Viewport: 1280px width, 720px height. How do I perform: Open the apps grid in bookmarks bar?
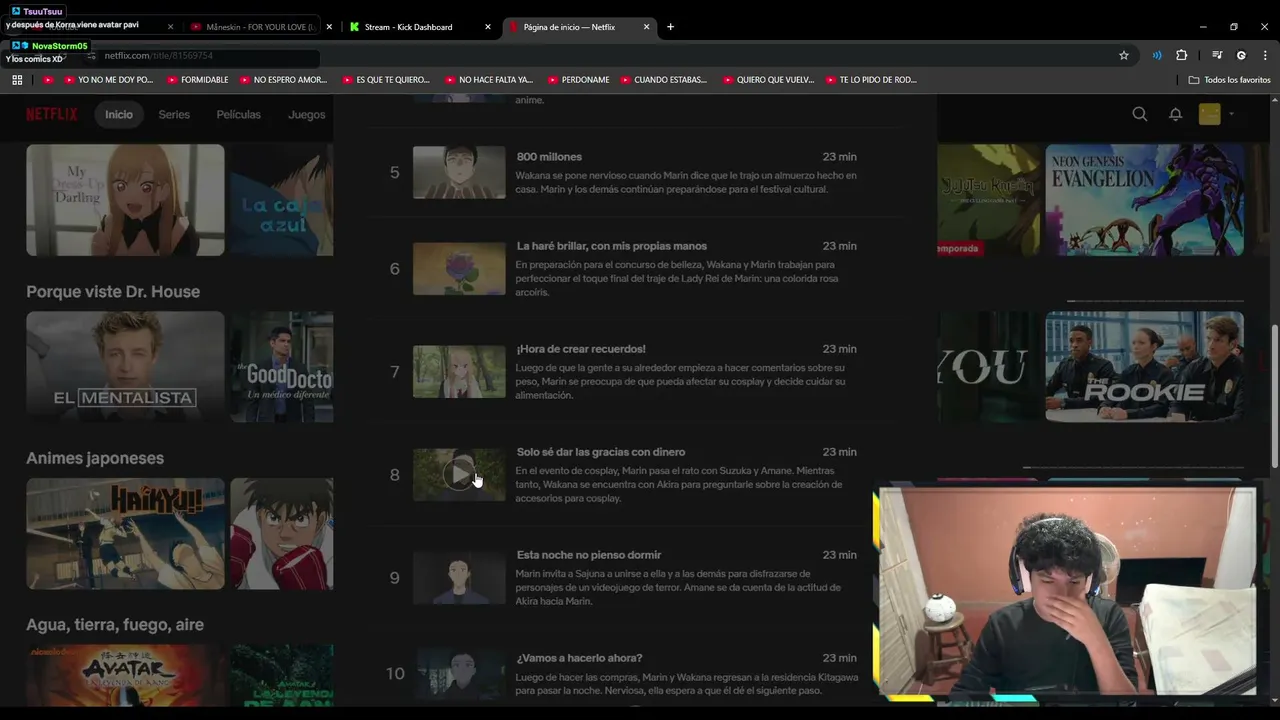pyautogui.click(x=17, y=80)
